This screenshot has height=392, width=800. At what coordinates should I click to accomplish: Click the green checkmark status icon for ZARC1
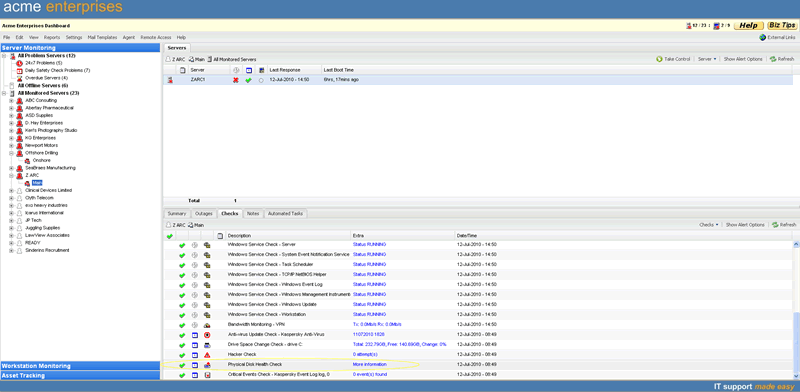(x=248, y=80)
